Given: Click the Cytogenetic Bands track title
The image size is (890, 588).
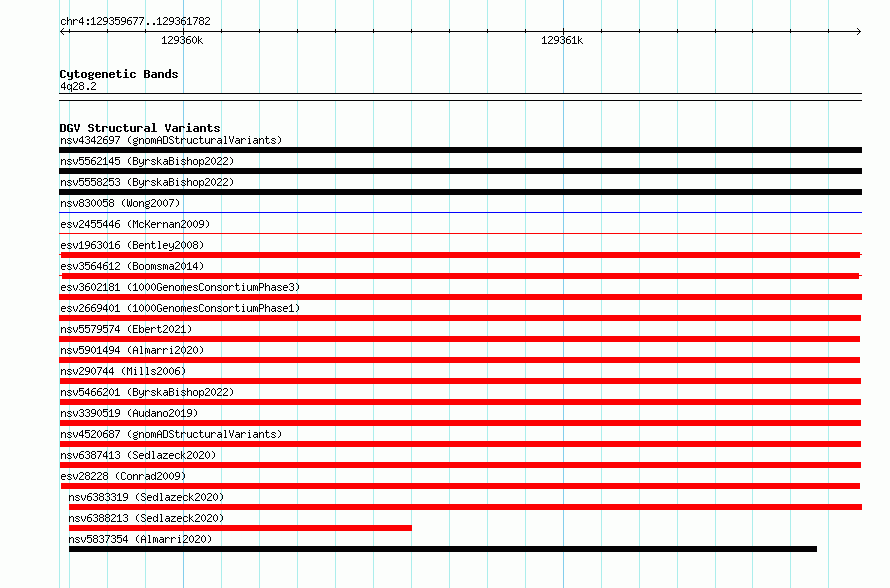Looking at the screenshot, I should pos(119,74).
